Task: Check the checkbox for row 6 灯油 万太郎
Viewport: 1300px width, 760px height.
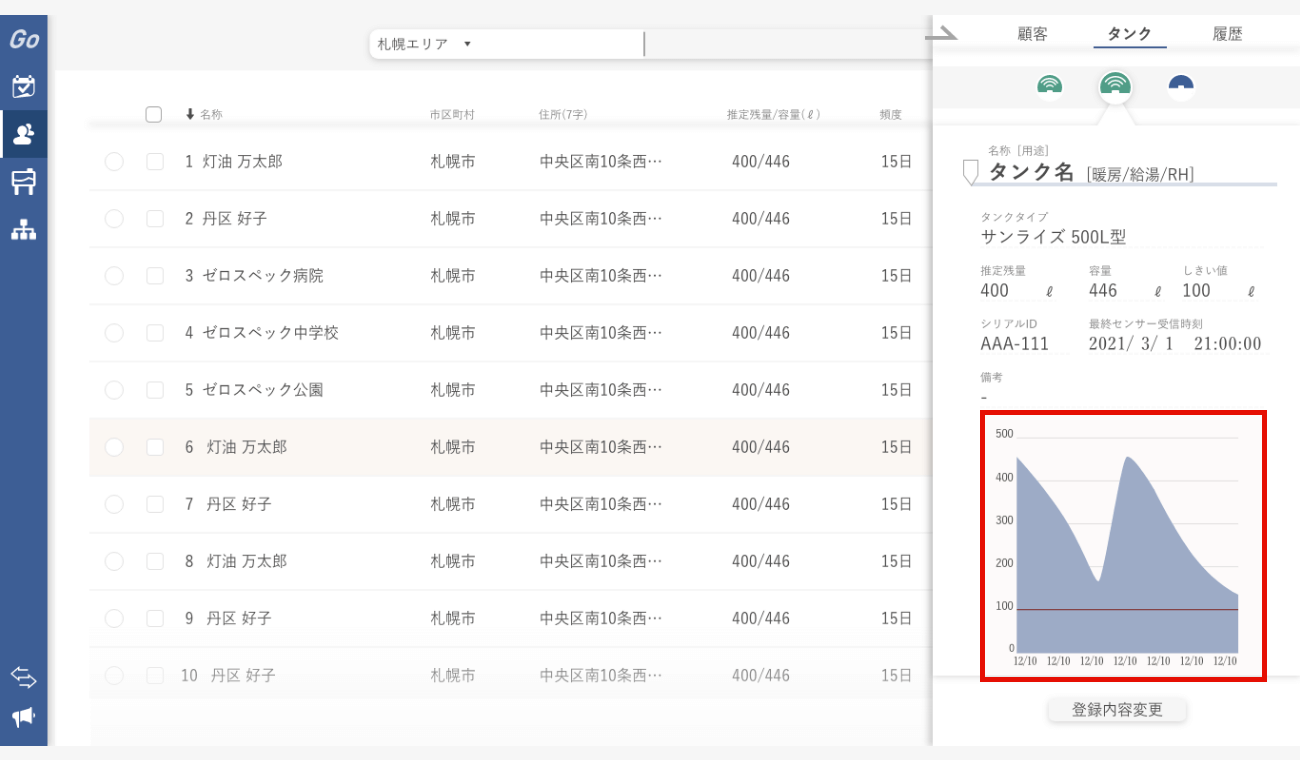Action: pyautogui.click(x=155, y=447)
